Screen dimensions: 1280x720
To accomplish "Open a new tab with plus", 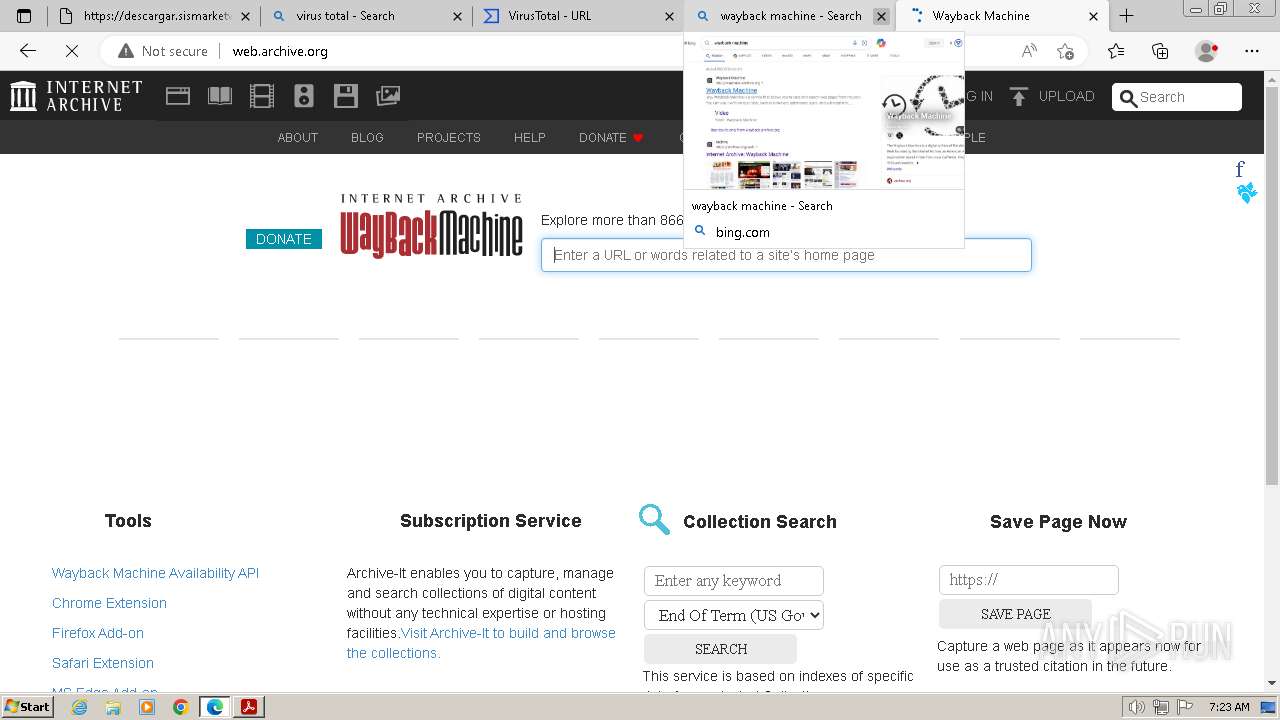I will (x=1126, y=16).
